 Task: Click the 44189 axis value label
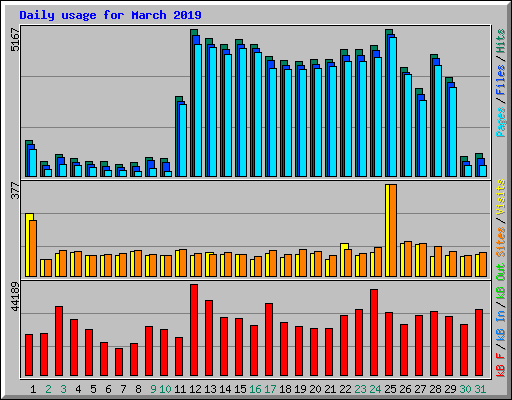coord(15,297)
